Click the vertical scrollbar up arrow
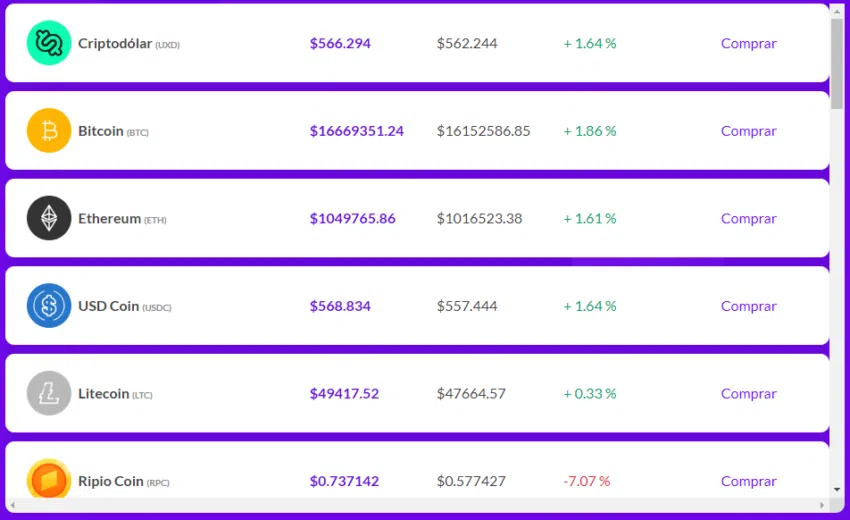The image size is (850, 520). [837, 11]
